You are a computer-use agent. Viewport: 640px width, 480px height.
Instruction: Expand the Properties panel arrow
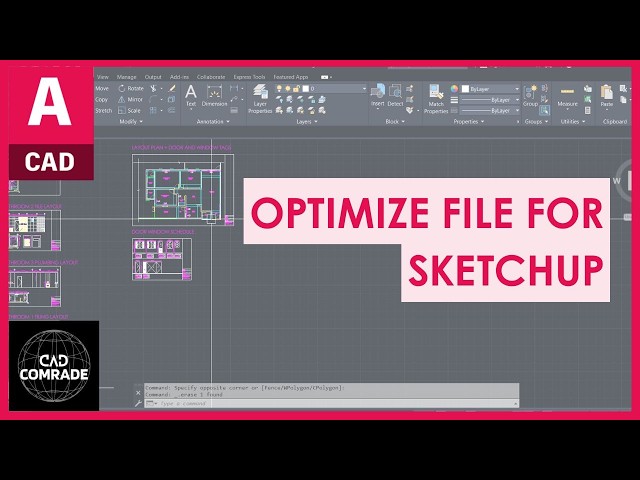(482, 122)
